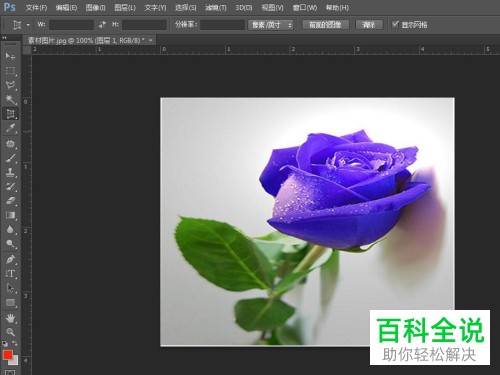Open the 3D(D) menu
500x375 pixels.
click(244, 7)
